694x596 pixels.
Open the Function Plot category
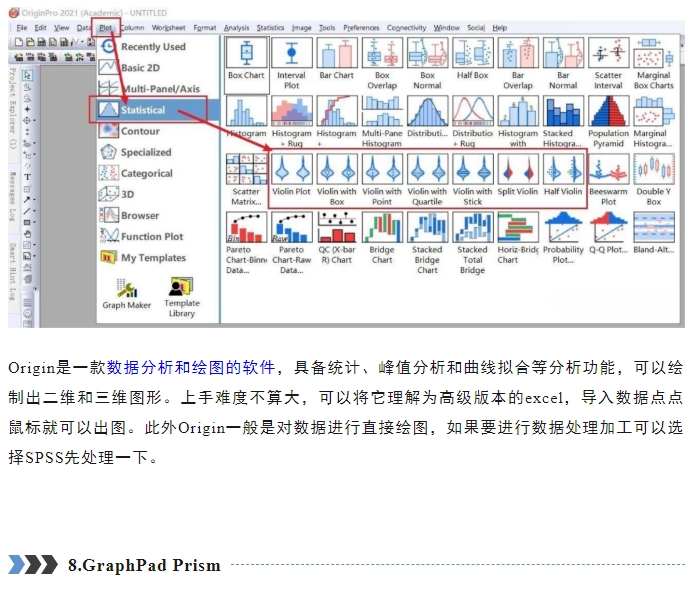(x=142, y=236)
